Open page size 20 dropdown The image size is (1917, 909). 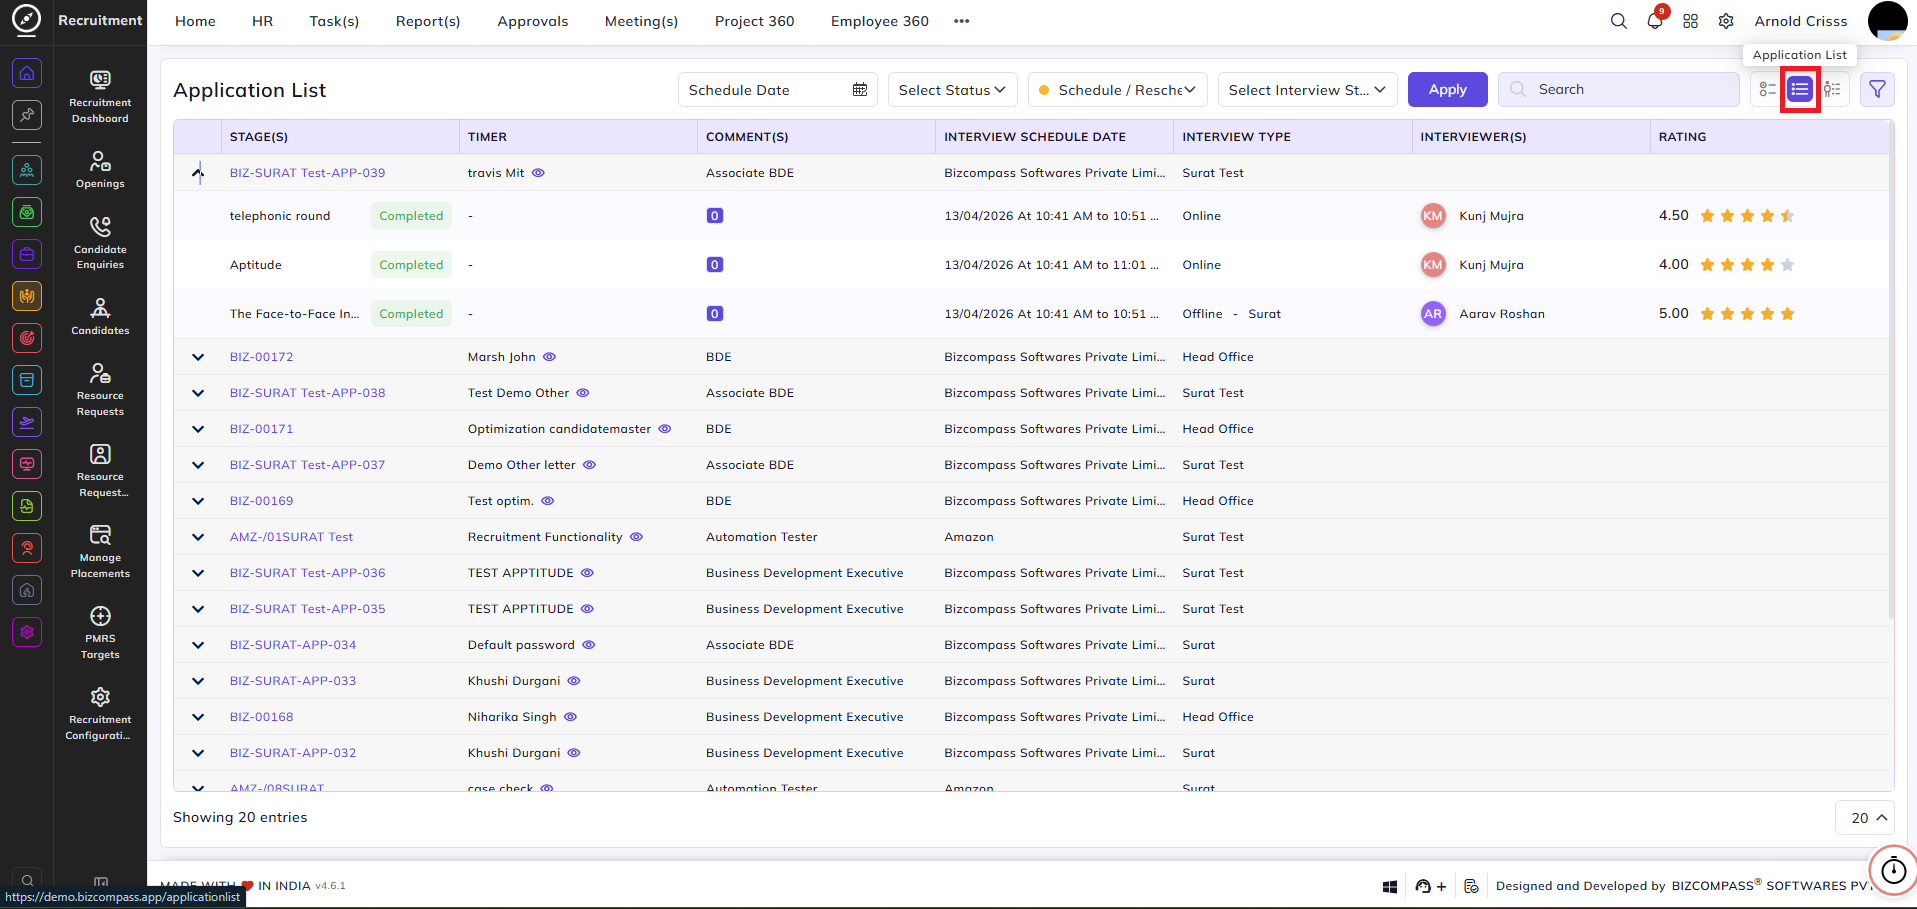1865,818
